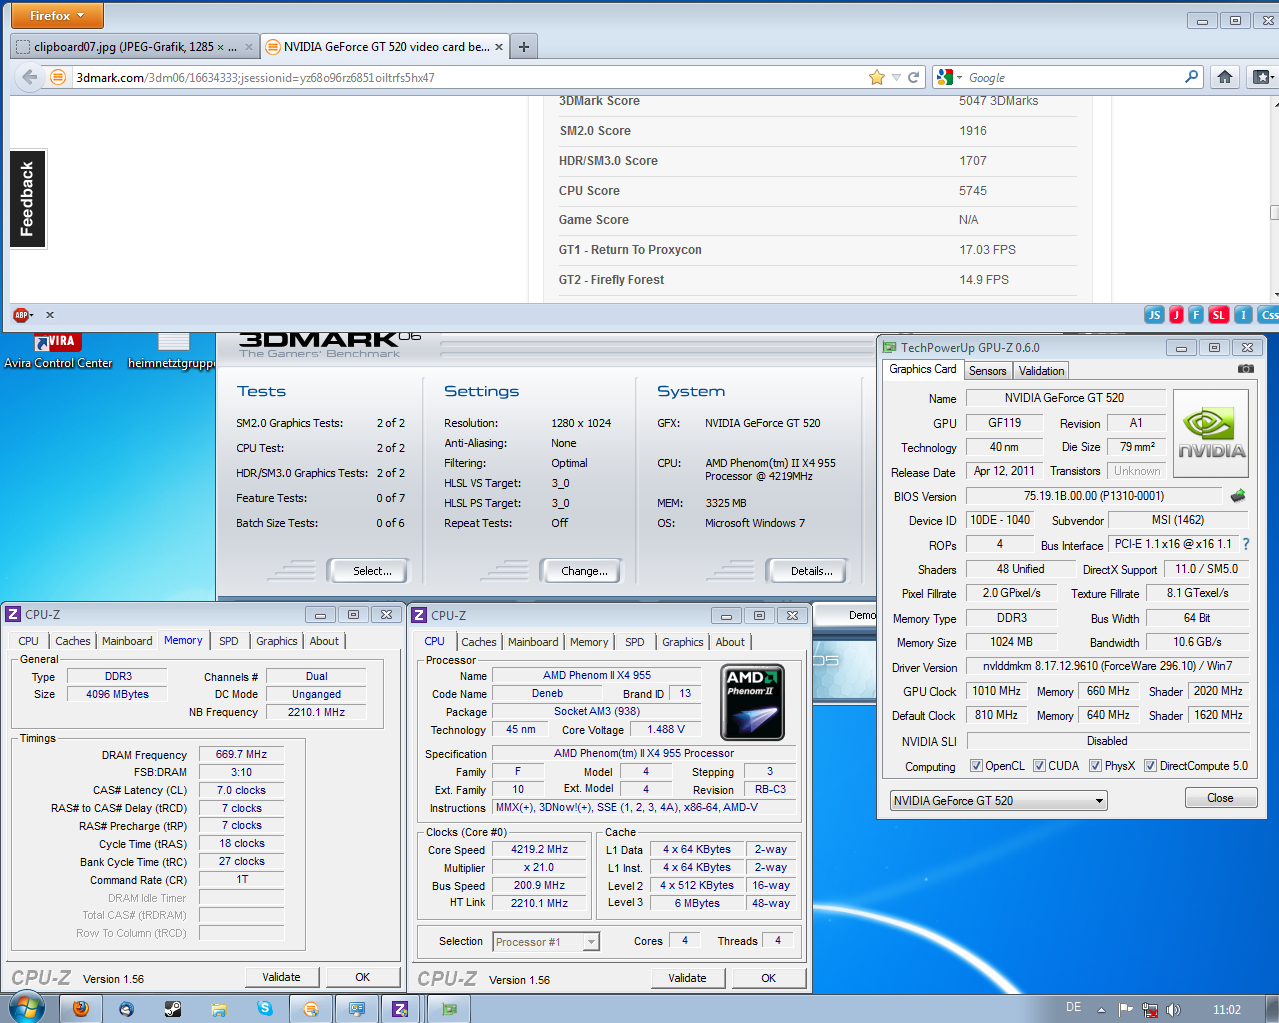Open Steam from the taskbar
Image resolution: width=1279 pixels, height=1023 pixels.
pos(172,1009)
